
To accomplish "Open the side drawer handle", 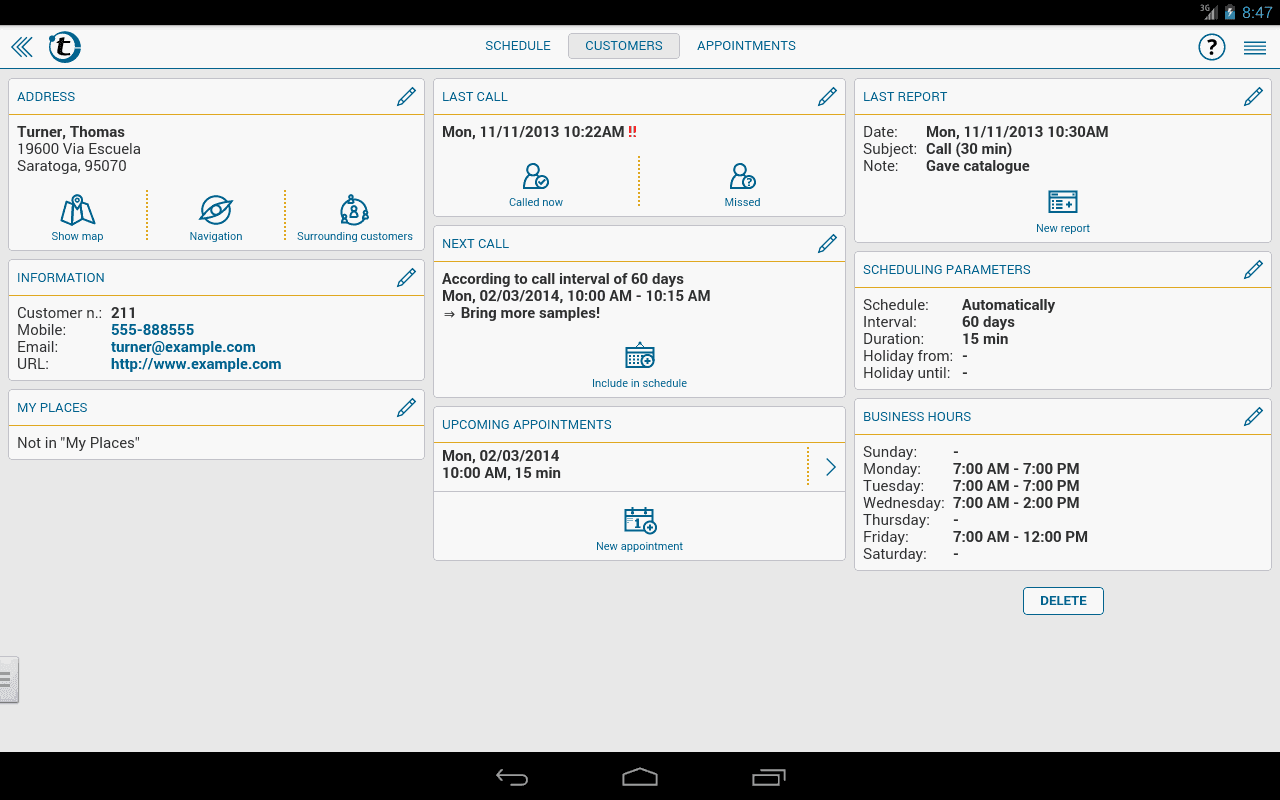I will point(9,679).
